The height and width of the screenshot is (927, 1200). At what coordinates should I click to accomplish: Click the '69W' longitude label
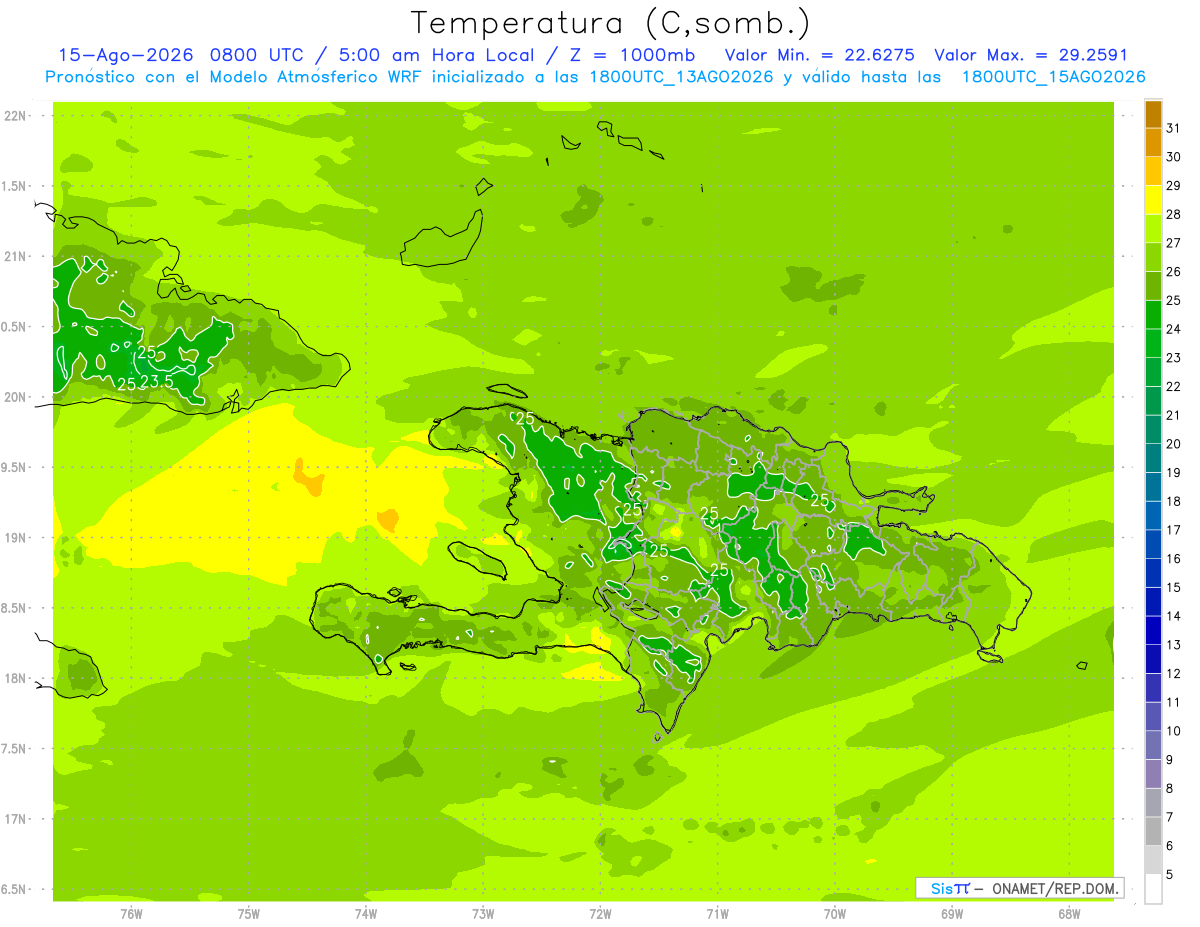click(x=951, y=913)
